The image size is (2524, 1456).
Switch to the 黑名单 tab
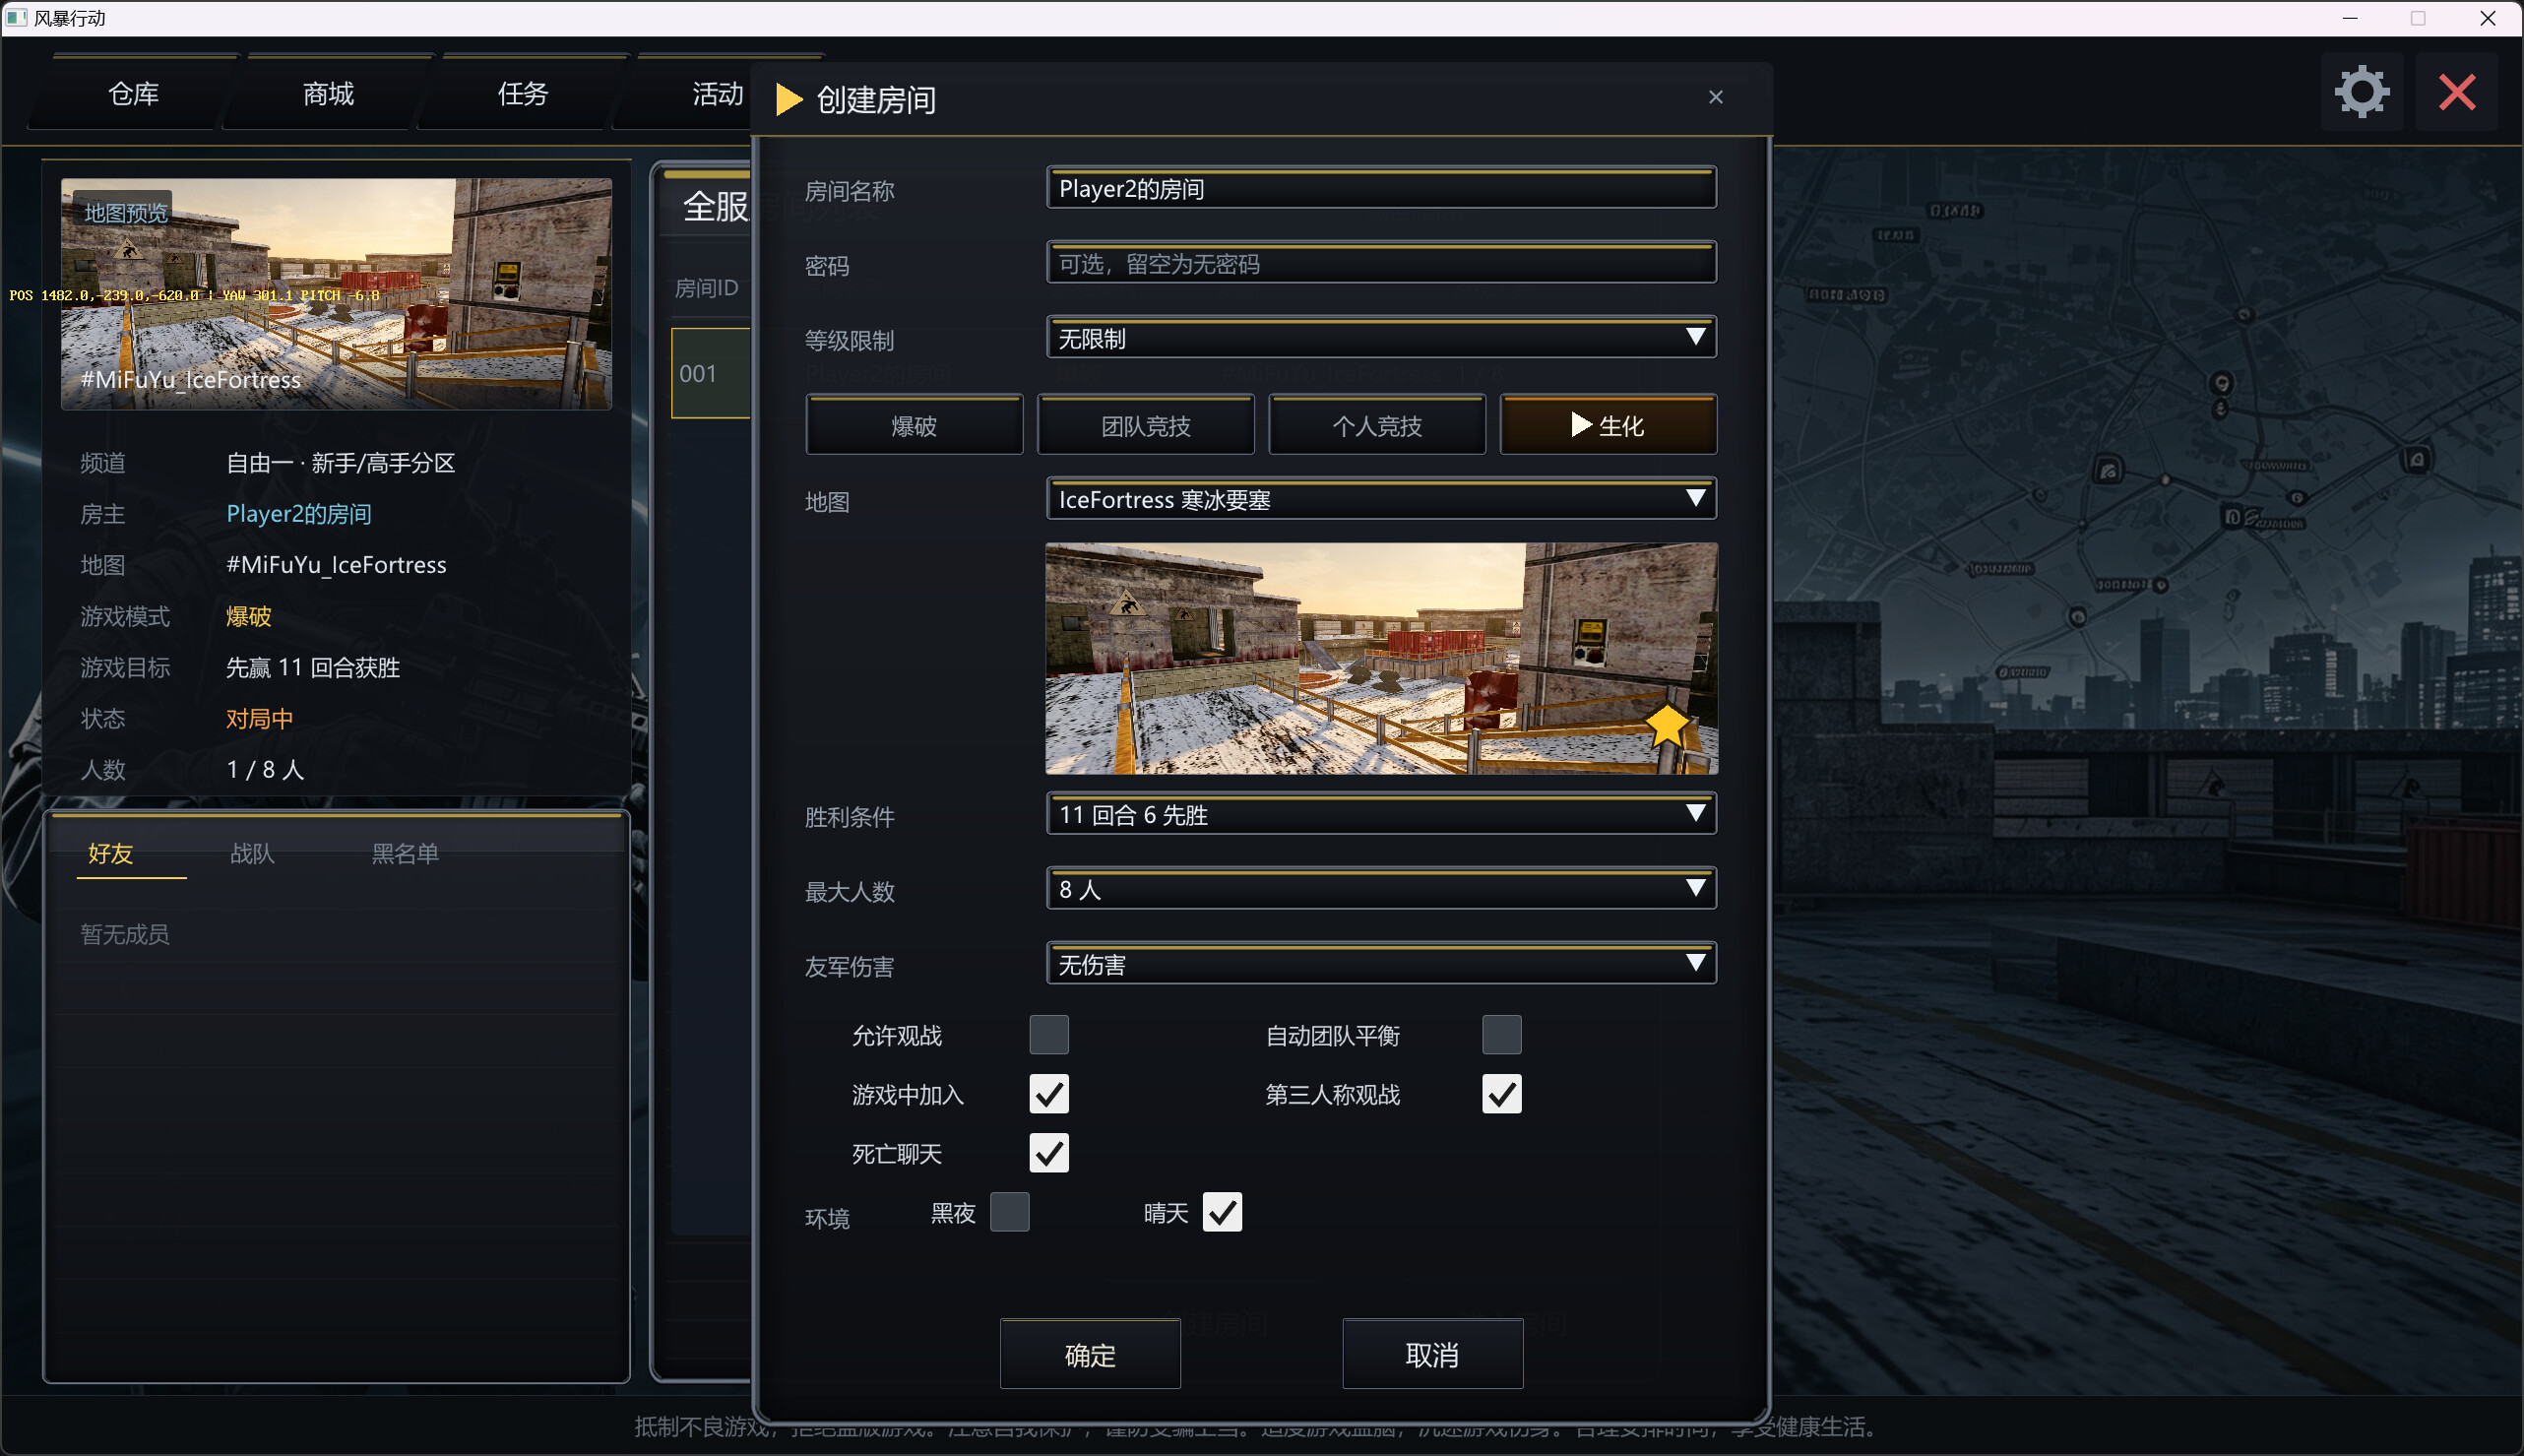(405, 853)
